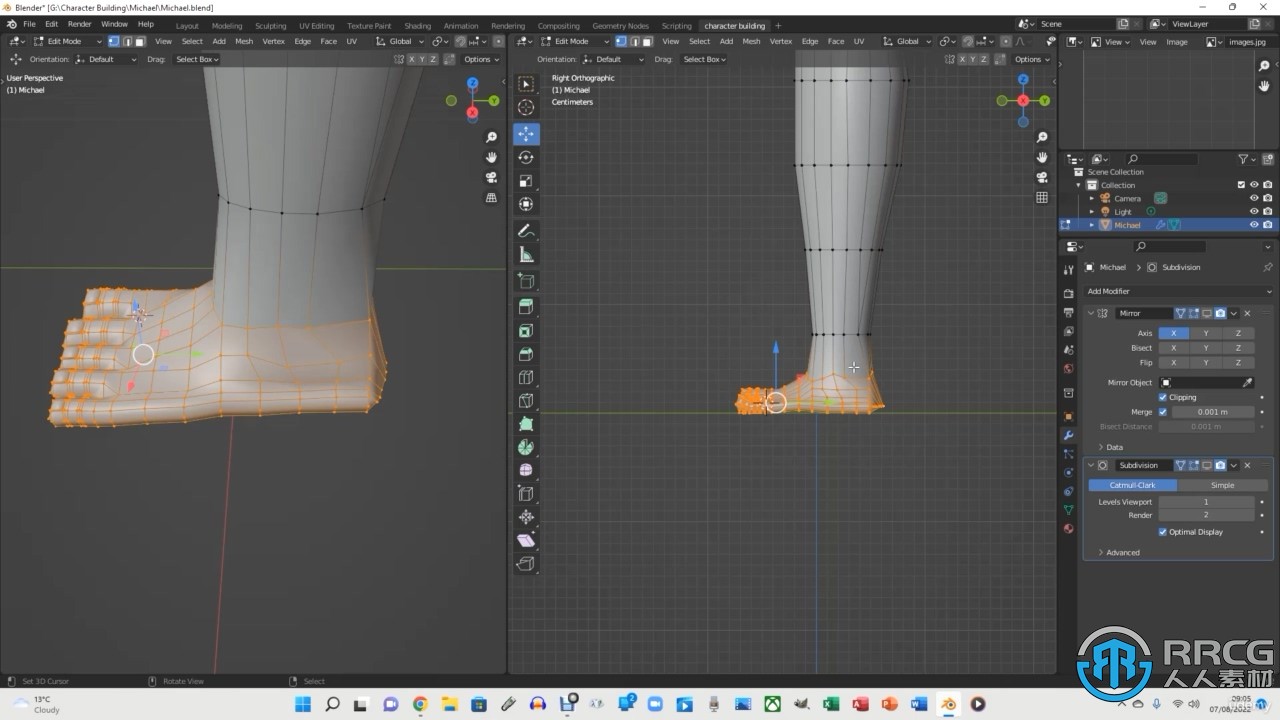Activate the Move tool
This screenshot has width=1280, height=720.
point(526,134)
